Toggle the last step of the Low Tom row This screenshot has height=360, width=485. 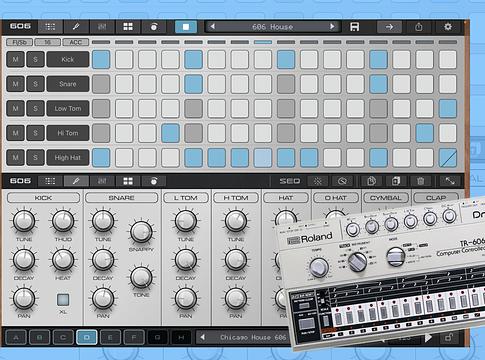tap(448, 108)
